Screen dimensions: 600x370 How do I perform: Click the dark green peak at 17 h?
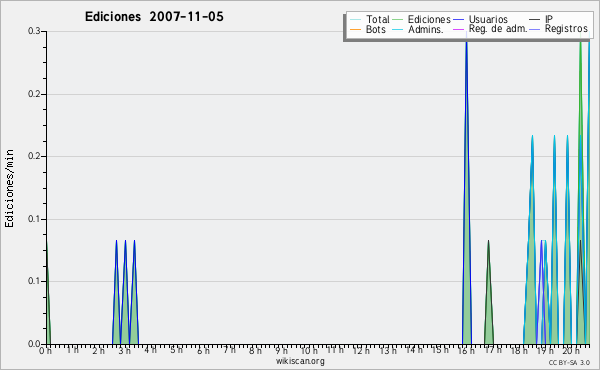(x=489, y=293)
